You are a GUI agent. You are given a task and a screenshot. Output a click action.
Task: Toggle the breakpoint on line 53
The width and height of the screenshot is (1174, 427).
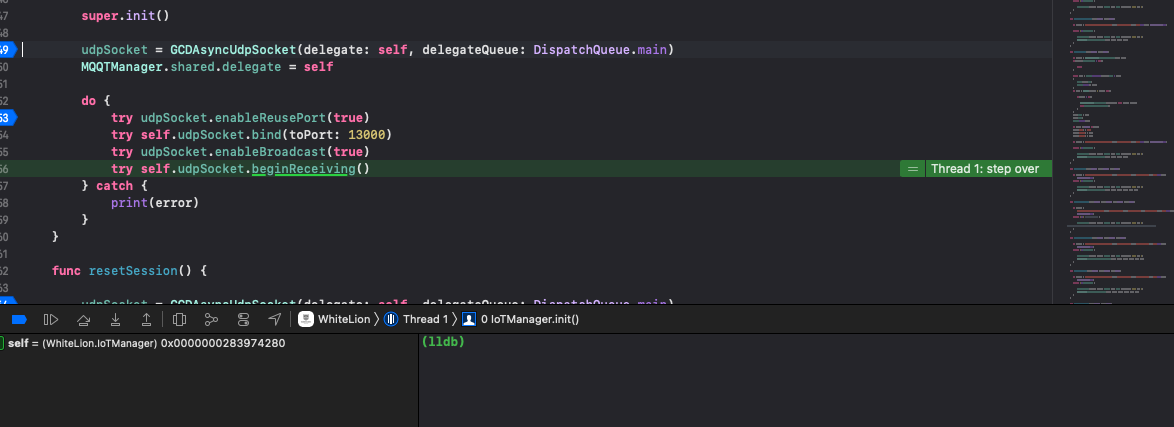(x=6, y=118)
